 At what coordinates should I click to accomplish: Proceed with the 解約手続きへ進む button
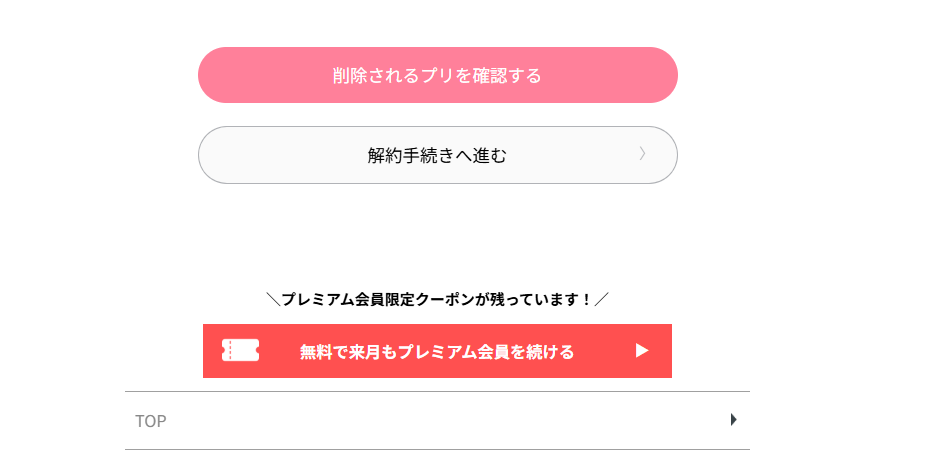[437, 155]
